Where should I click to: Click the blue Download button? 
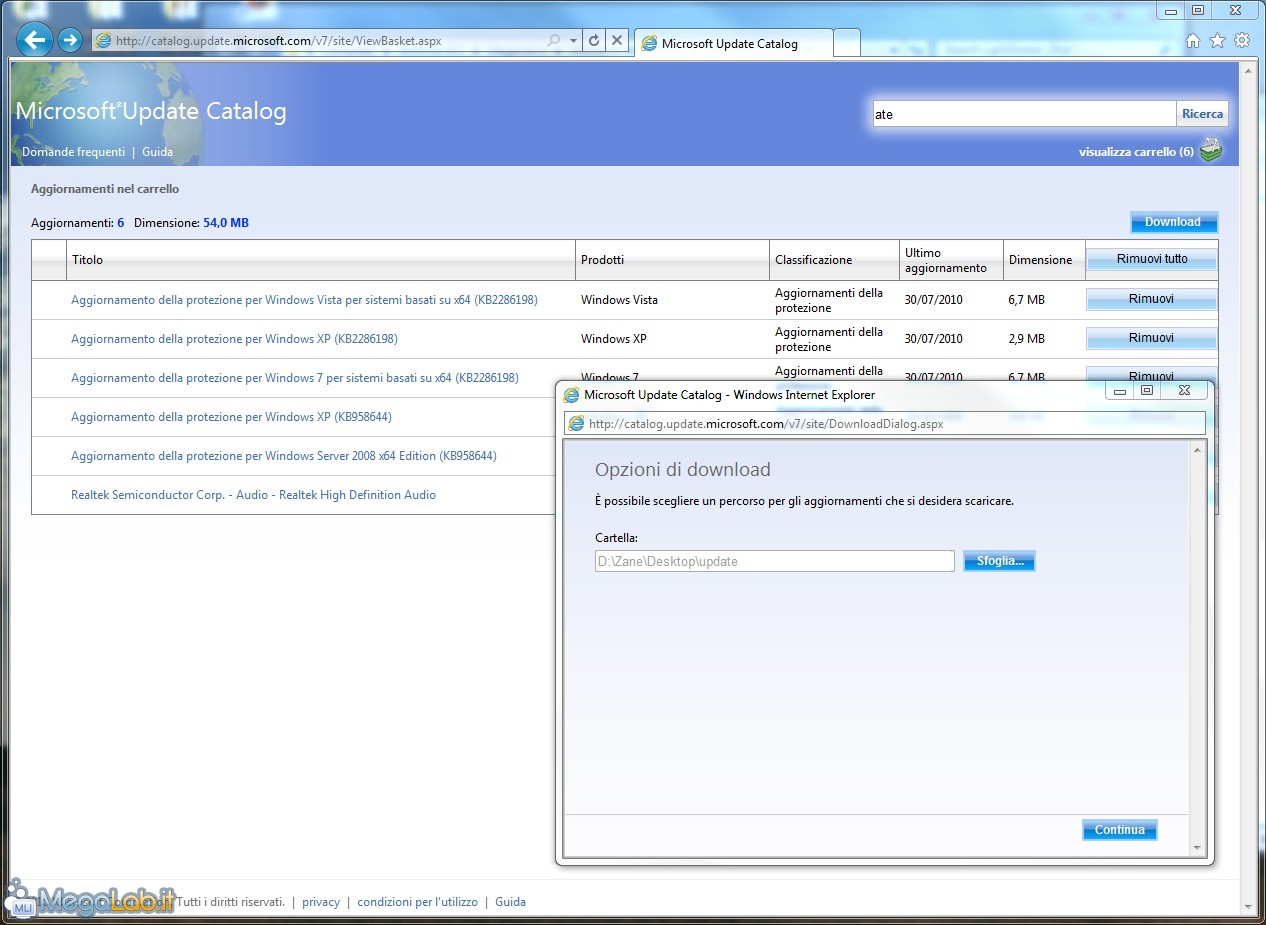(x=1173, y=222)
